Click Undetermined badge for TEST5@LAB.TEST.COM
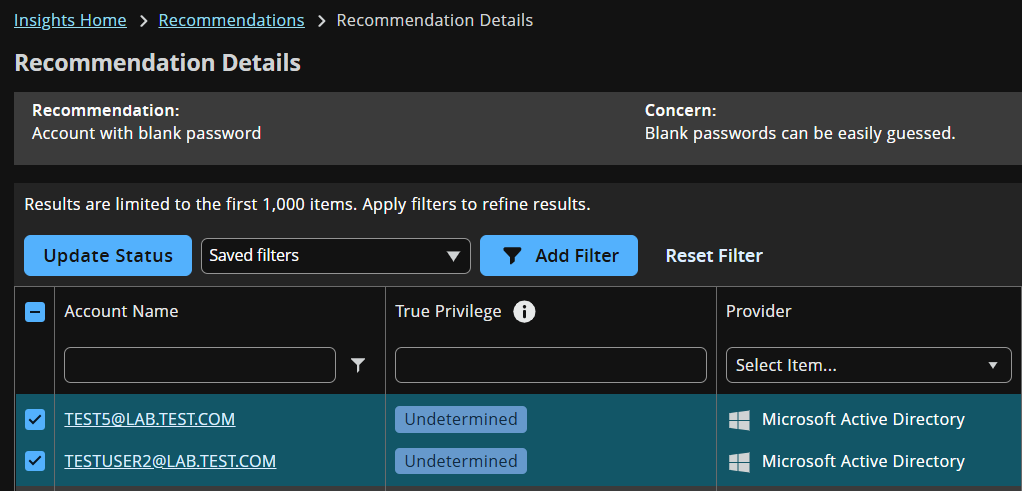The image size is (1022, 491). click(x=461, y=419)
